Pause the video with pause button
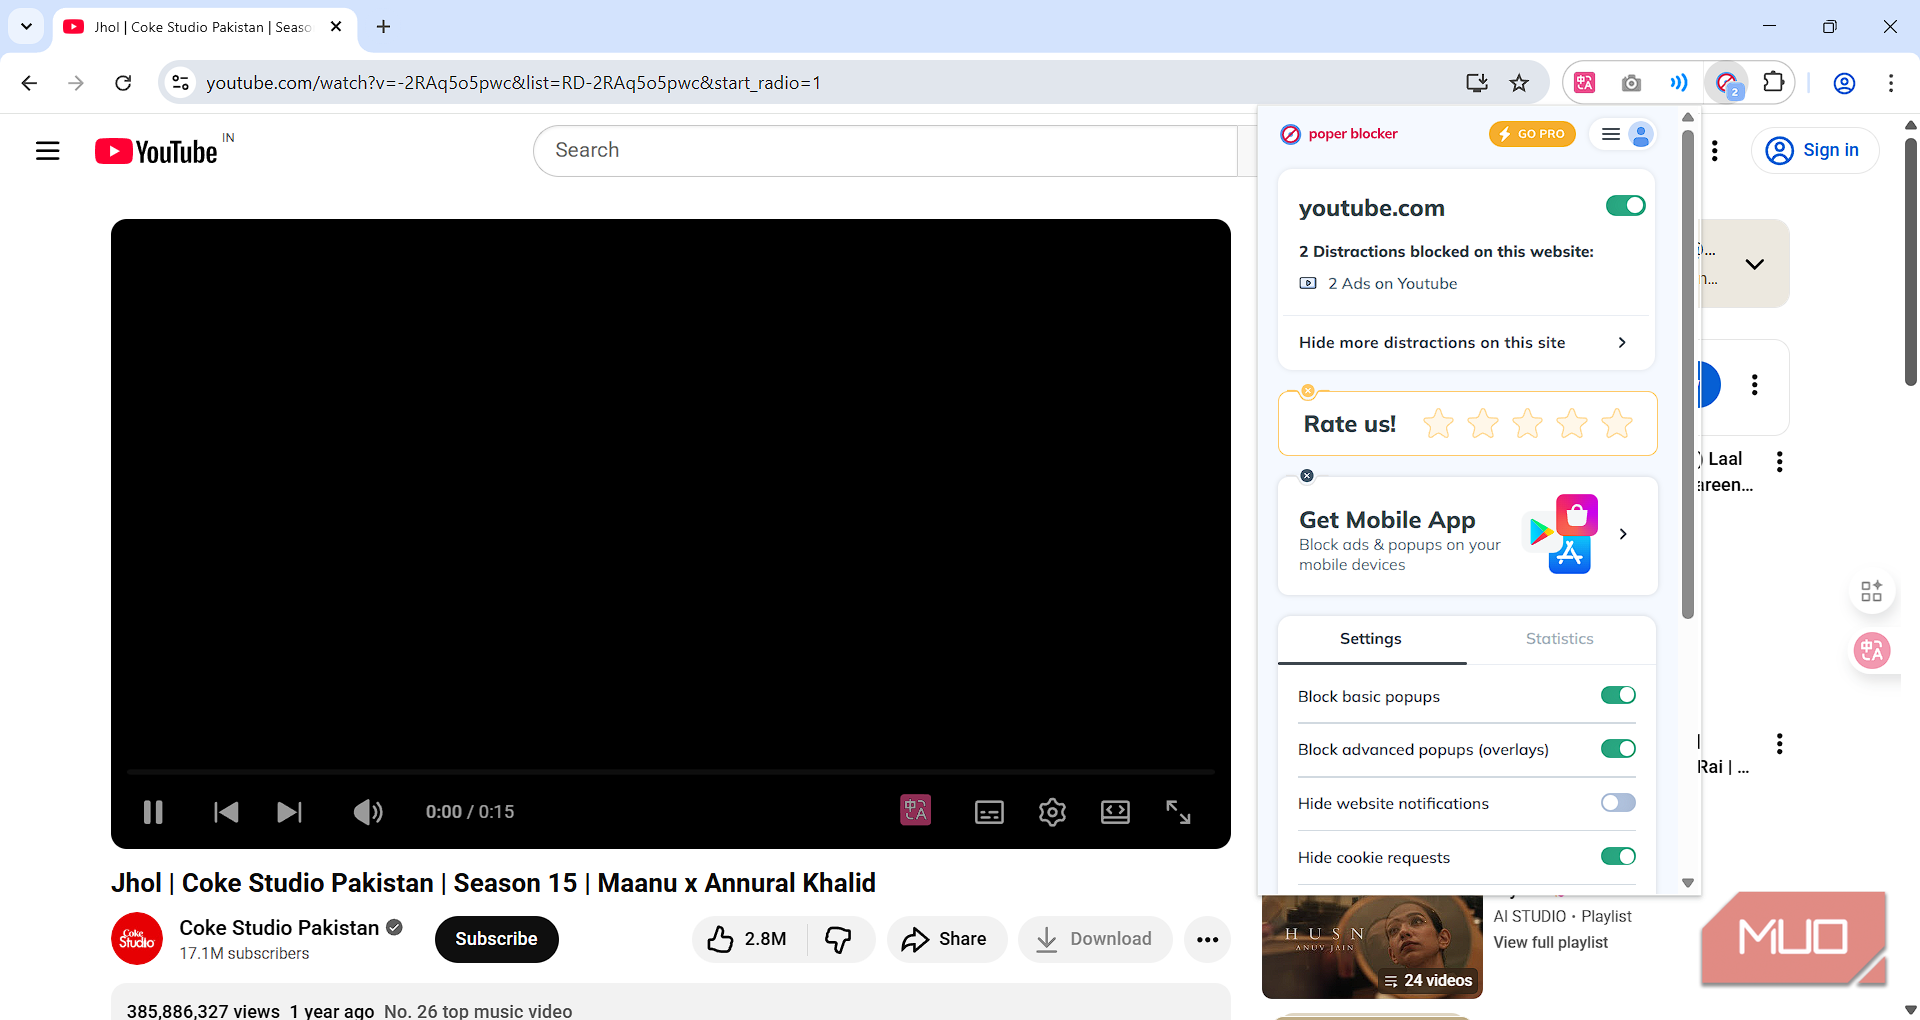This screenshot has width=1920, height=1020. coord(153,812)
